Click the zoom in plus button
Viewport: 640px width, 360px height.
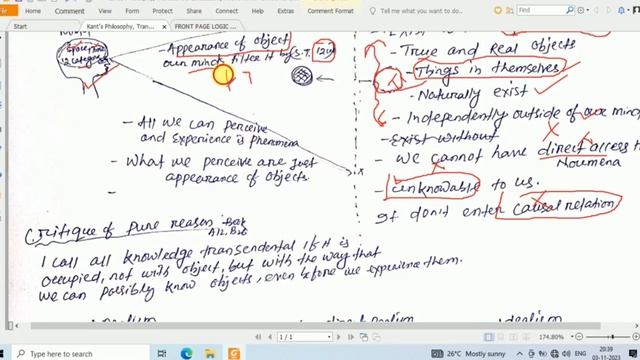coord(635,337)
